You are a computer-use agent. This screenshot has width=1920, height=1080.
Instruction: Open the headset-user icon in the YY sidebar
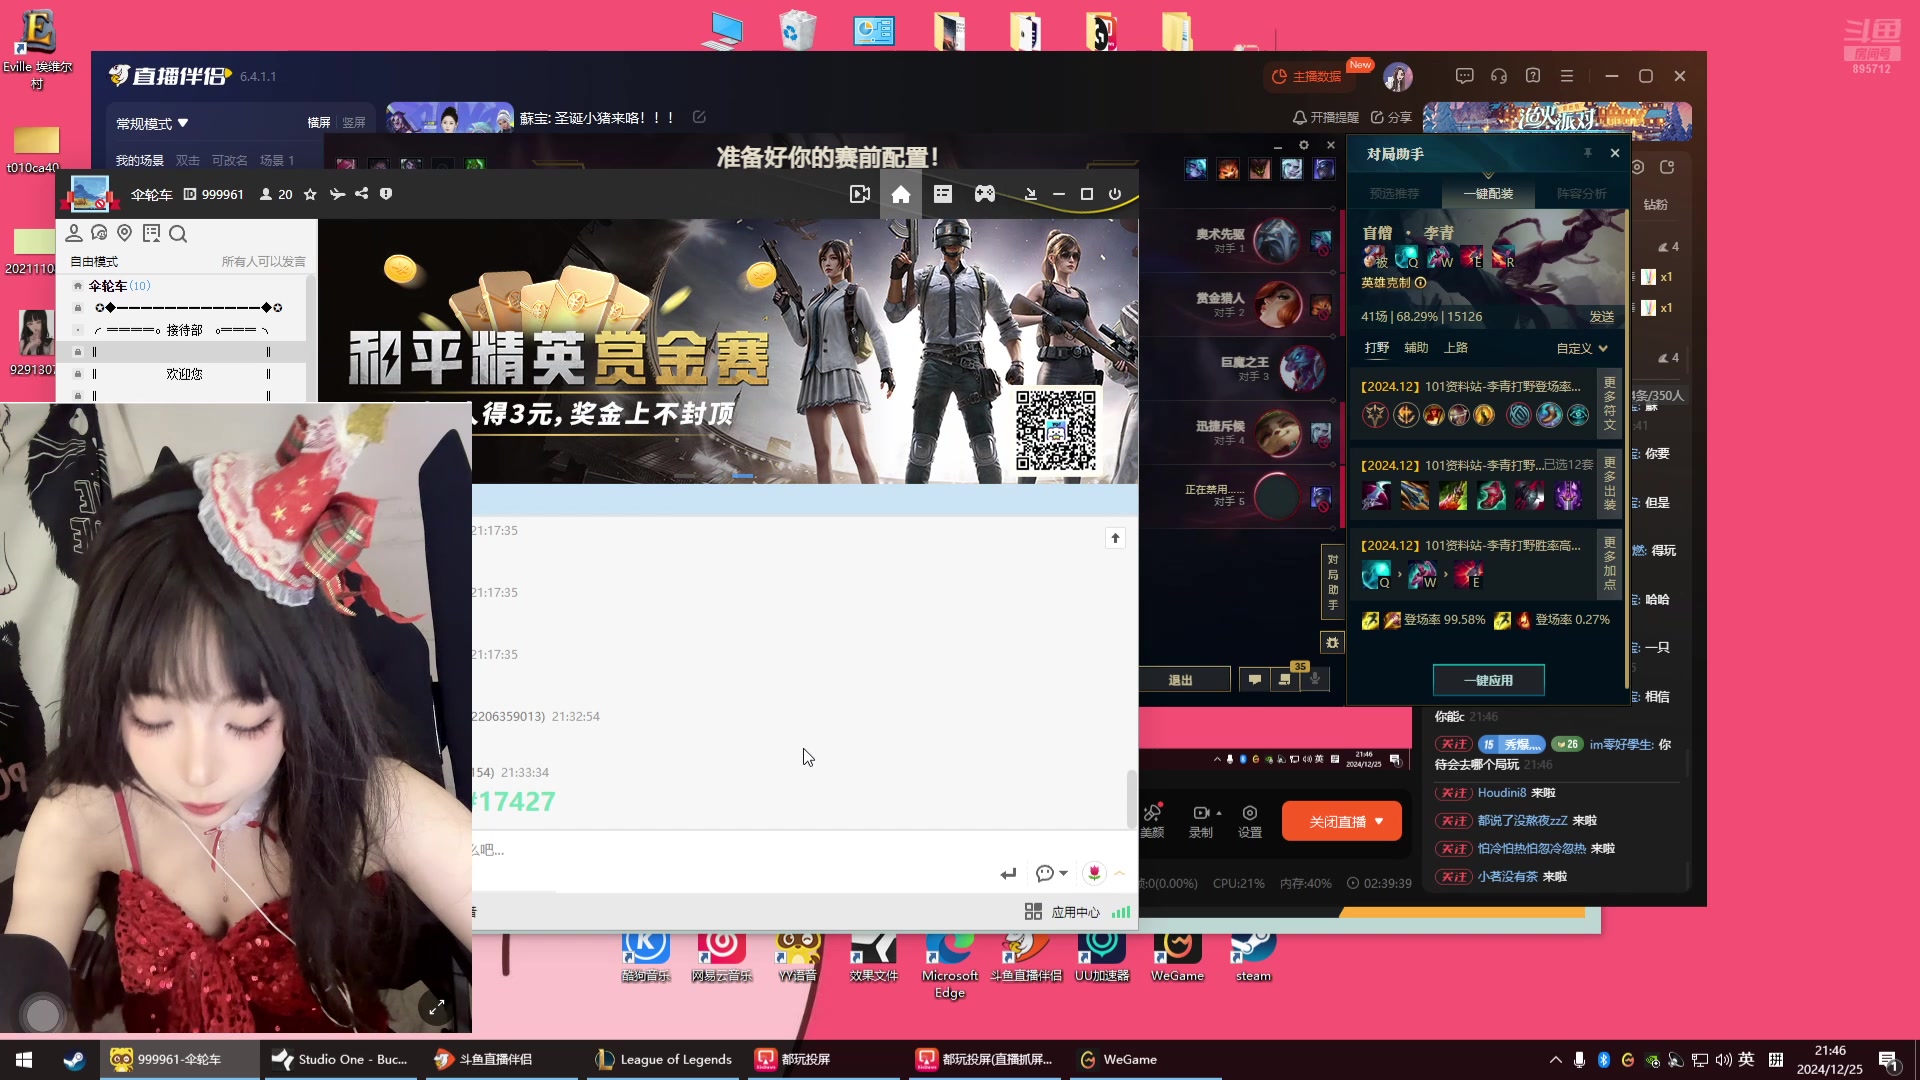[99, 233]
